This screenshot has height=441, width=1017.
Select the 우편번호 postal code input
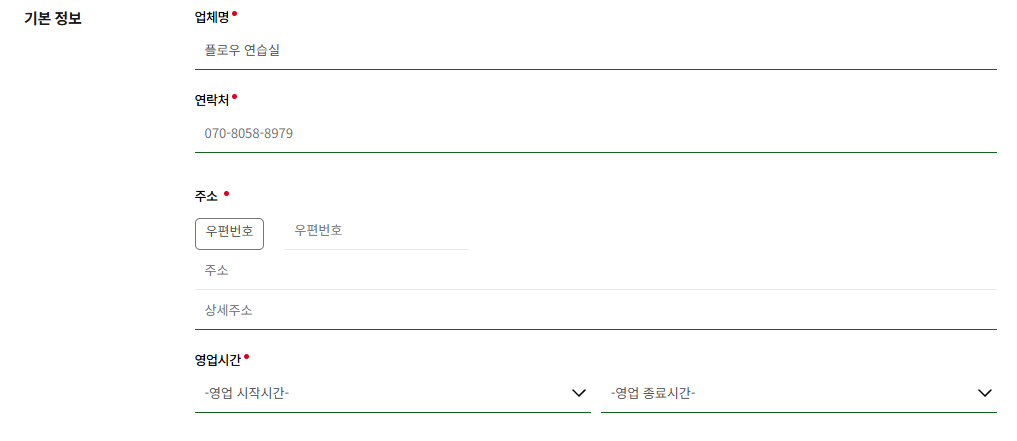click(376, 231)
